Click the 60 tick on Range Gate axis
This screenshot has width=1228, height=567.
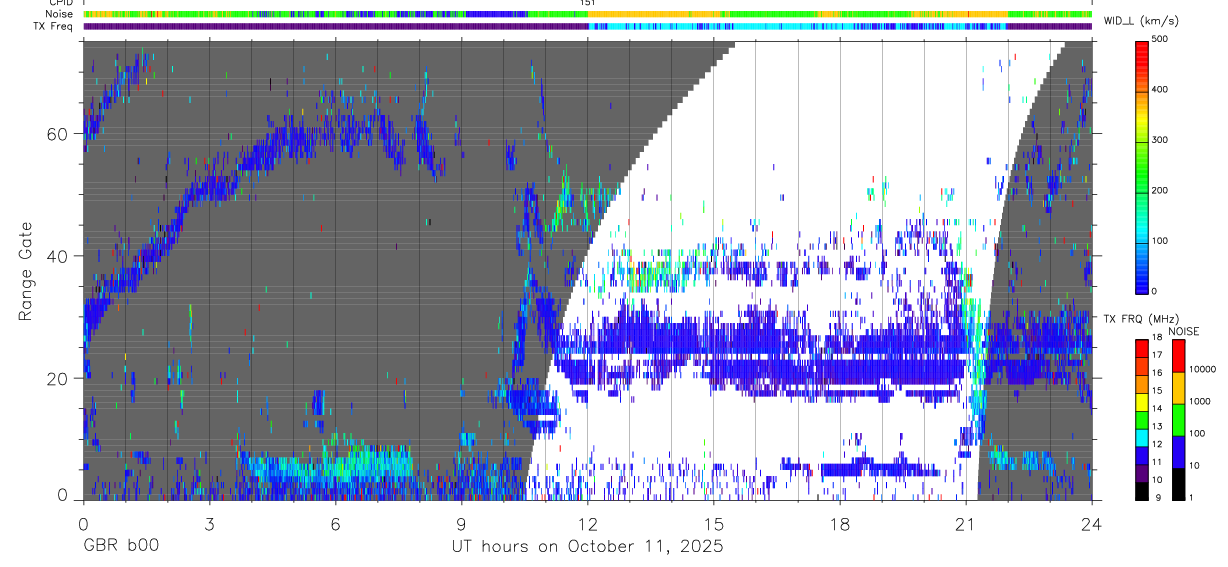pos(59,134)
